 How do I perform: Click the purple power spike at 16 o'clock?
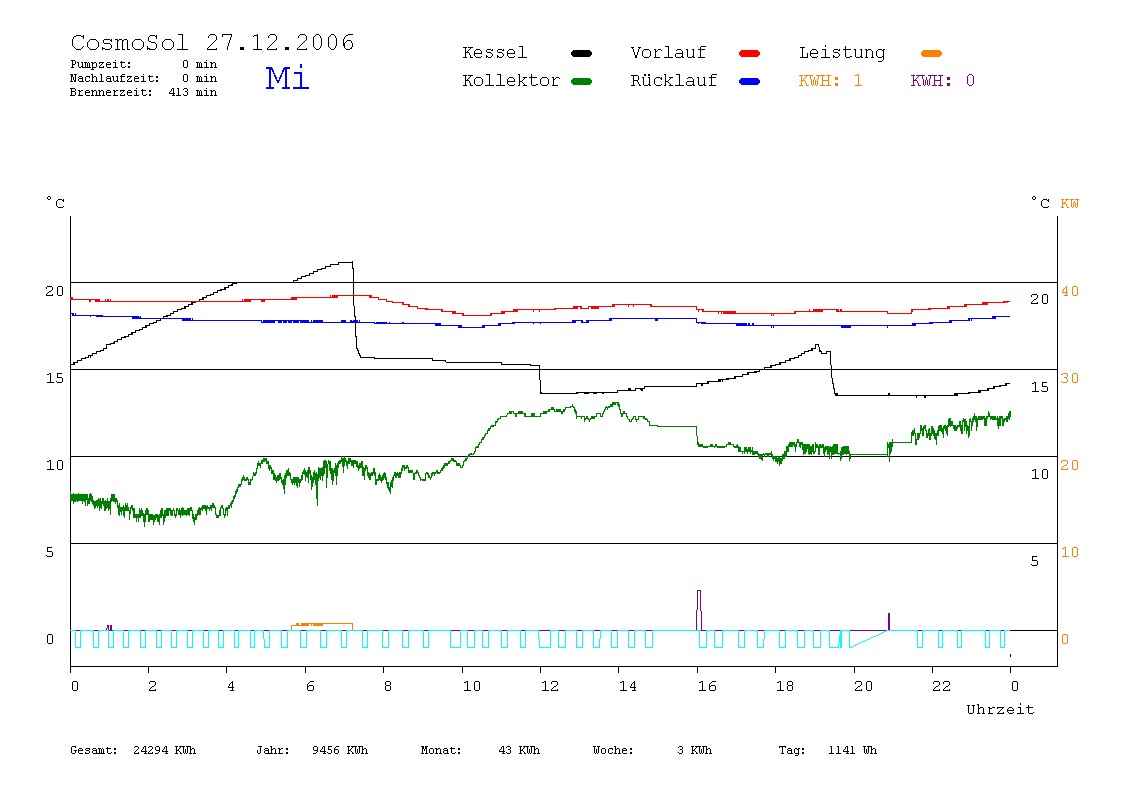pos(699,610)
